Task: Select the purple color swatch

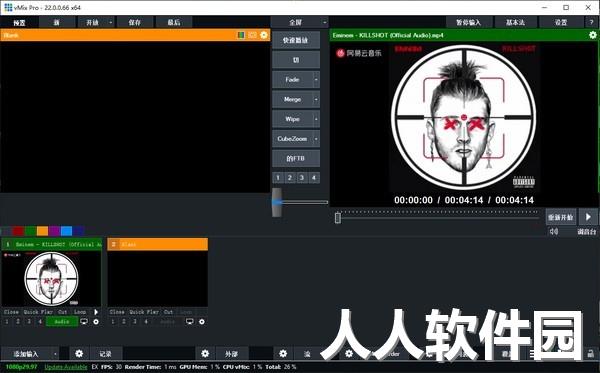Action: pos(54,231)
